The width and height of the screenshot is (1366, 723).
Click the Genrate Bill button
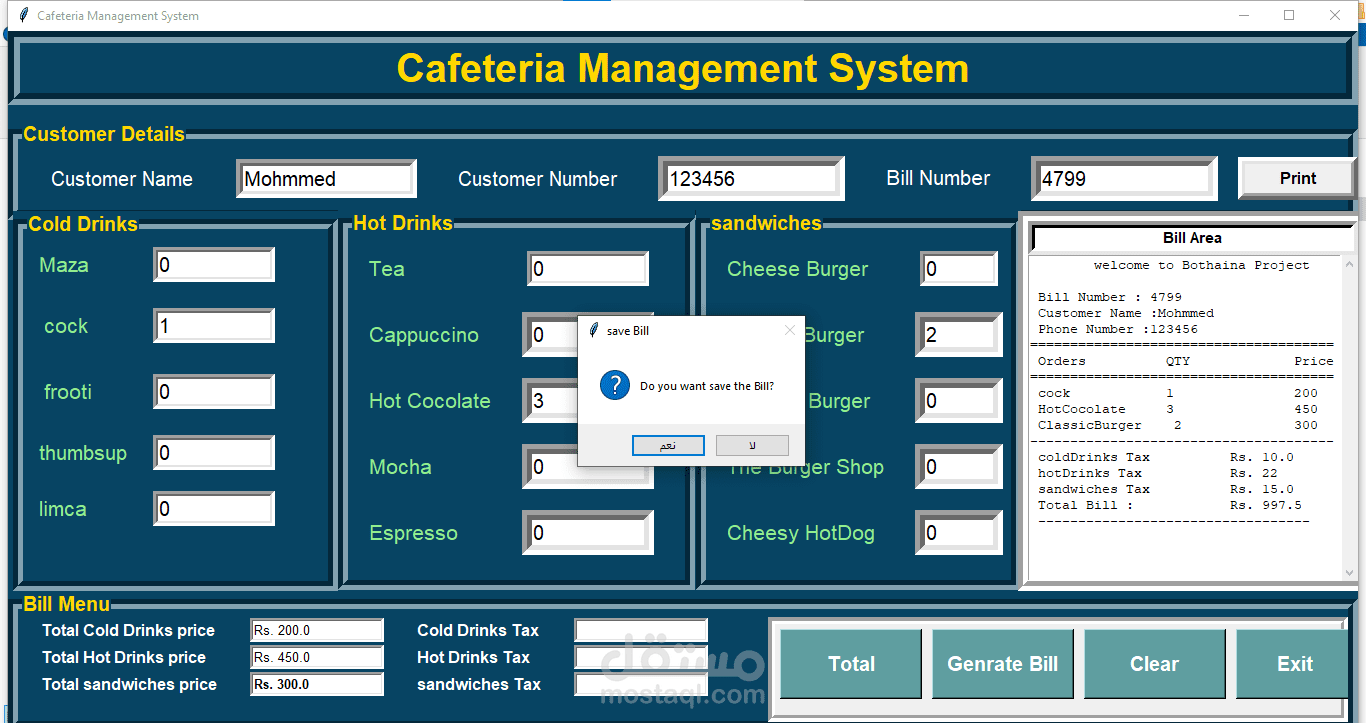pos(1002,663)
